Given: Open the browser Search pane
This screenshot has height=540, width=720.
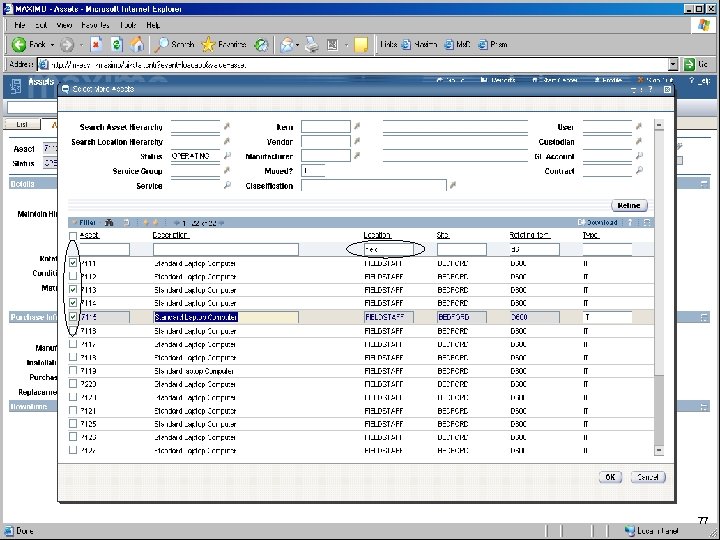Looking at the screenshot, I should tap(174, 45).
